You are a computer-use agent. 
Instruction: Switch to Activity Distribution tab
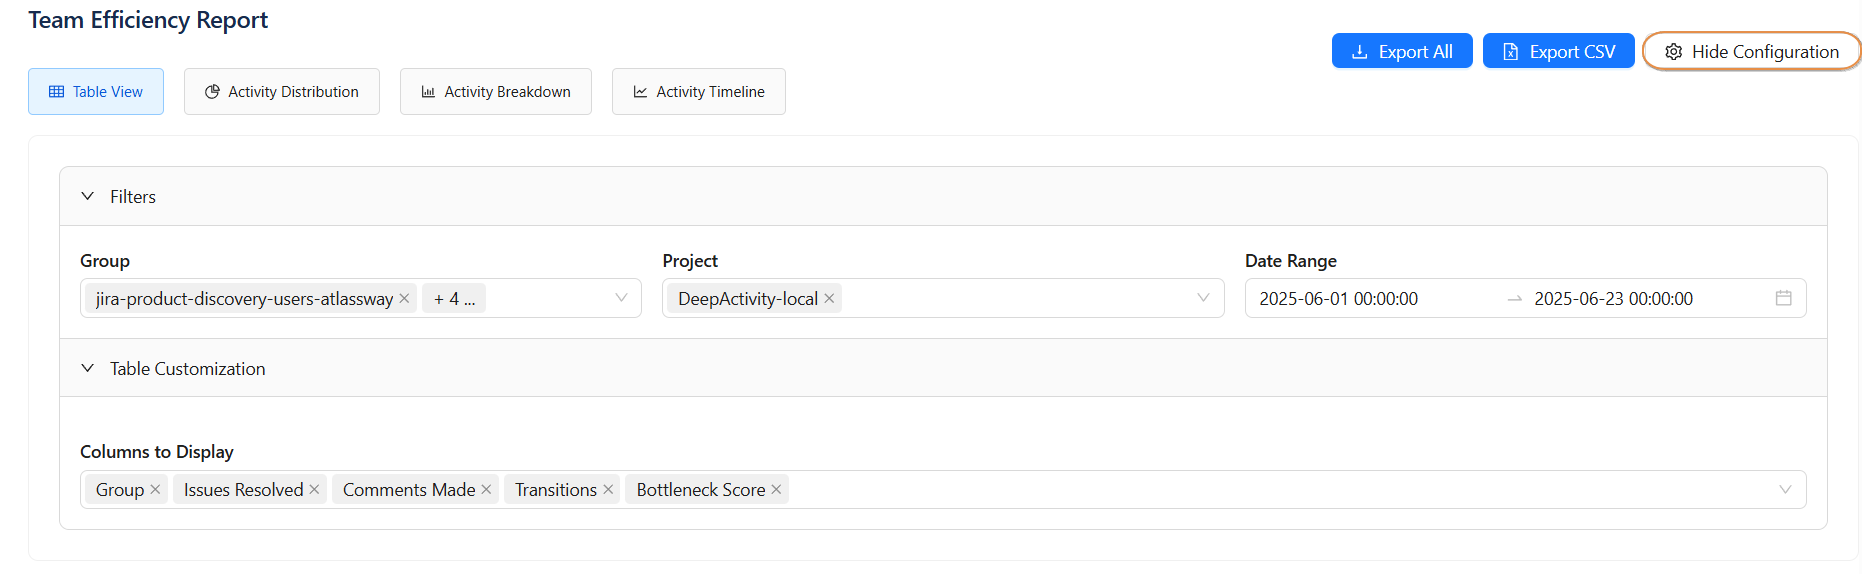click(x=282, y=92)
